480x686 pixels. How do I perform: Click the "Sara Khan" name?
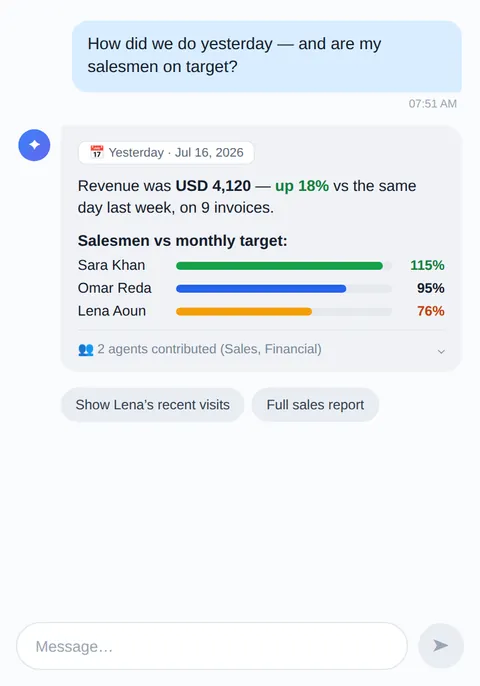[x=111, y=265]
